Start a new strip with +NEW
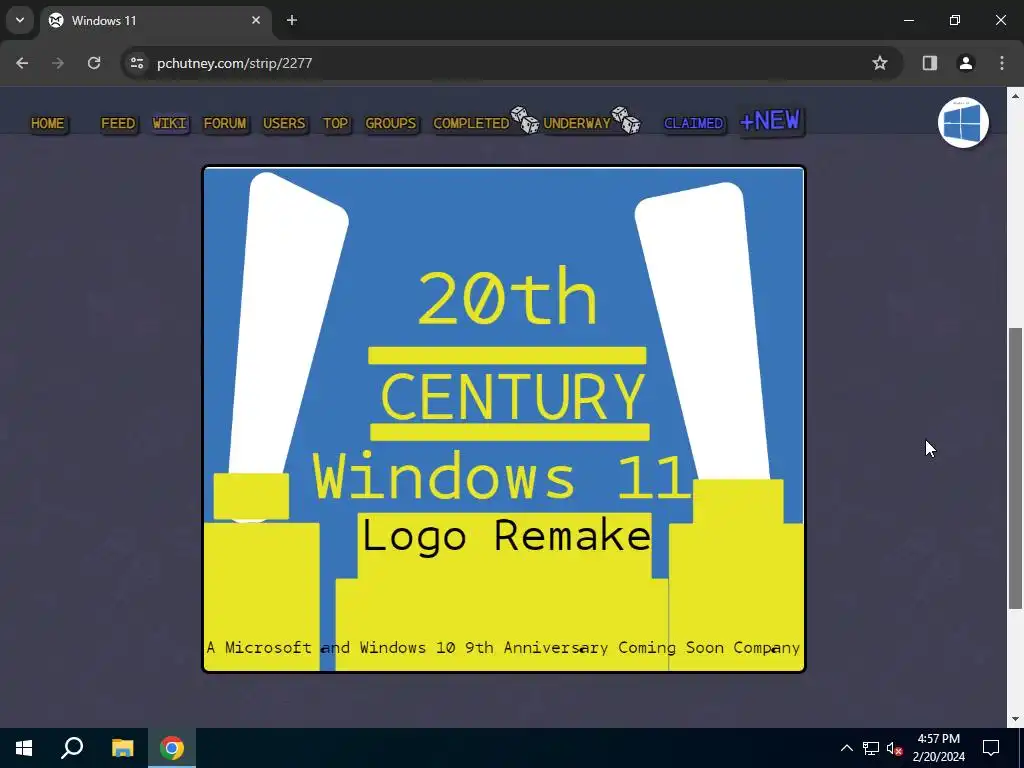 [770, 121]
